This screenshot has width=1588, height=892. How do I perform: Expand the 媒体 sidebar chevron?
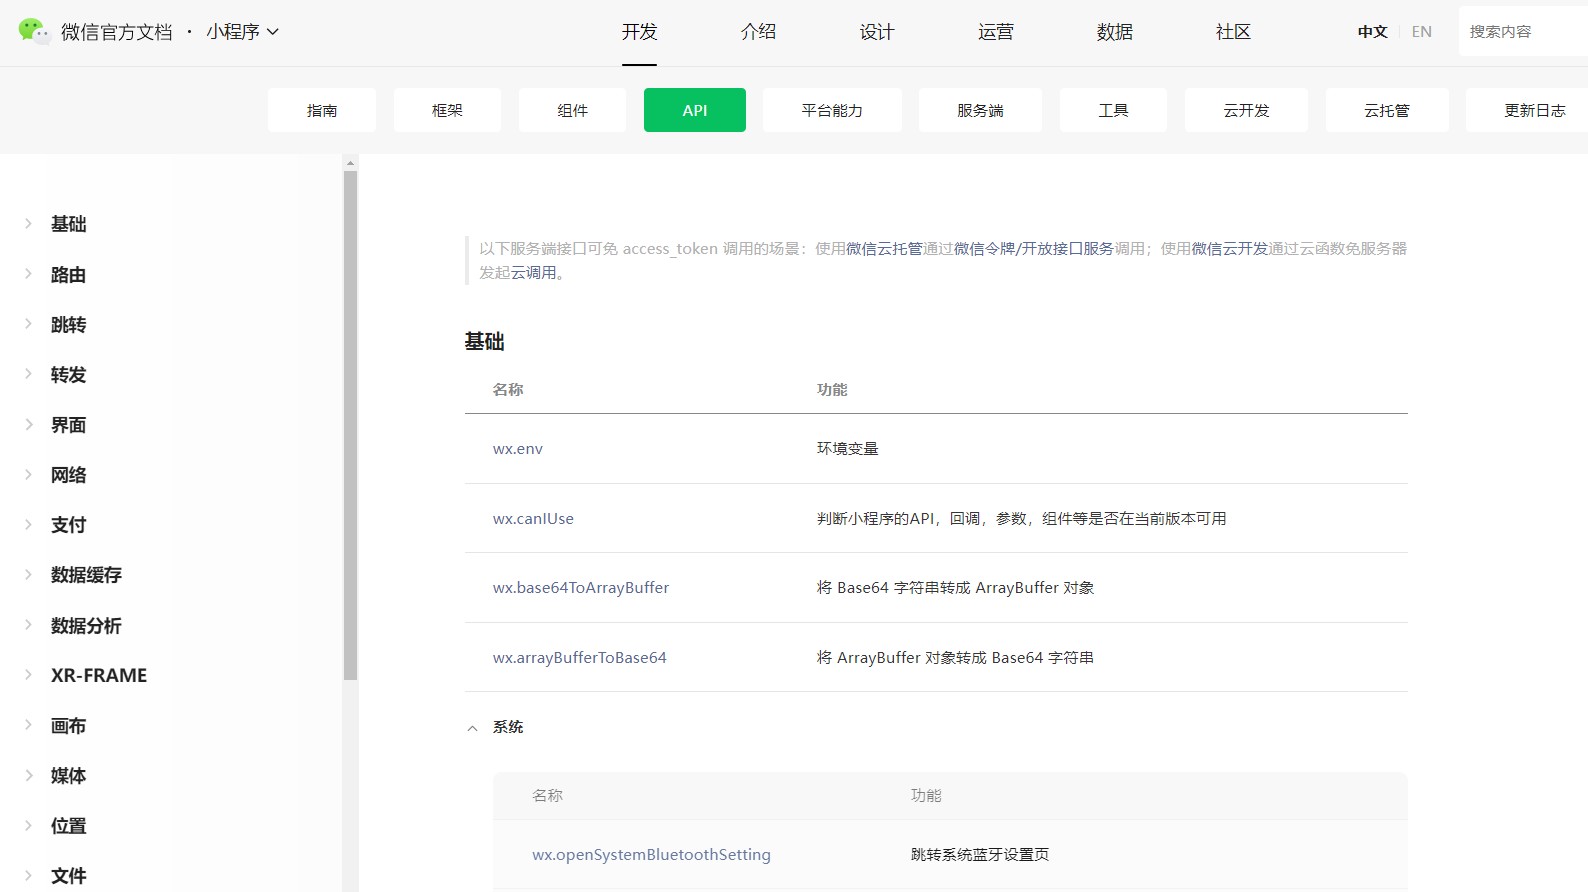coord(28,775)
